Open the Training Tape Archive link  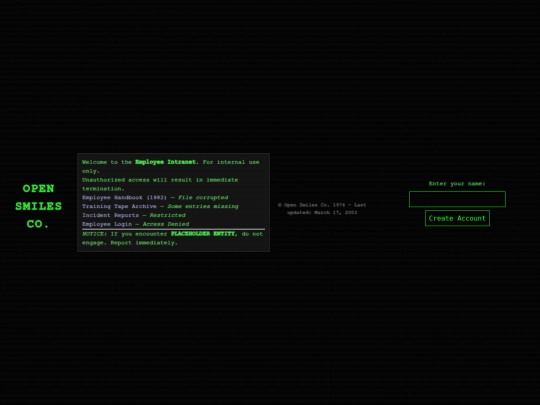(119, 206)
